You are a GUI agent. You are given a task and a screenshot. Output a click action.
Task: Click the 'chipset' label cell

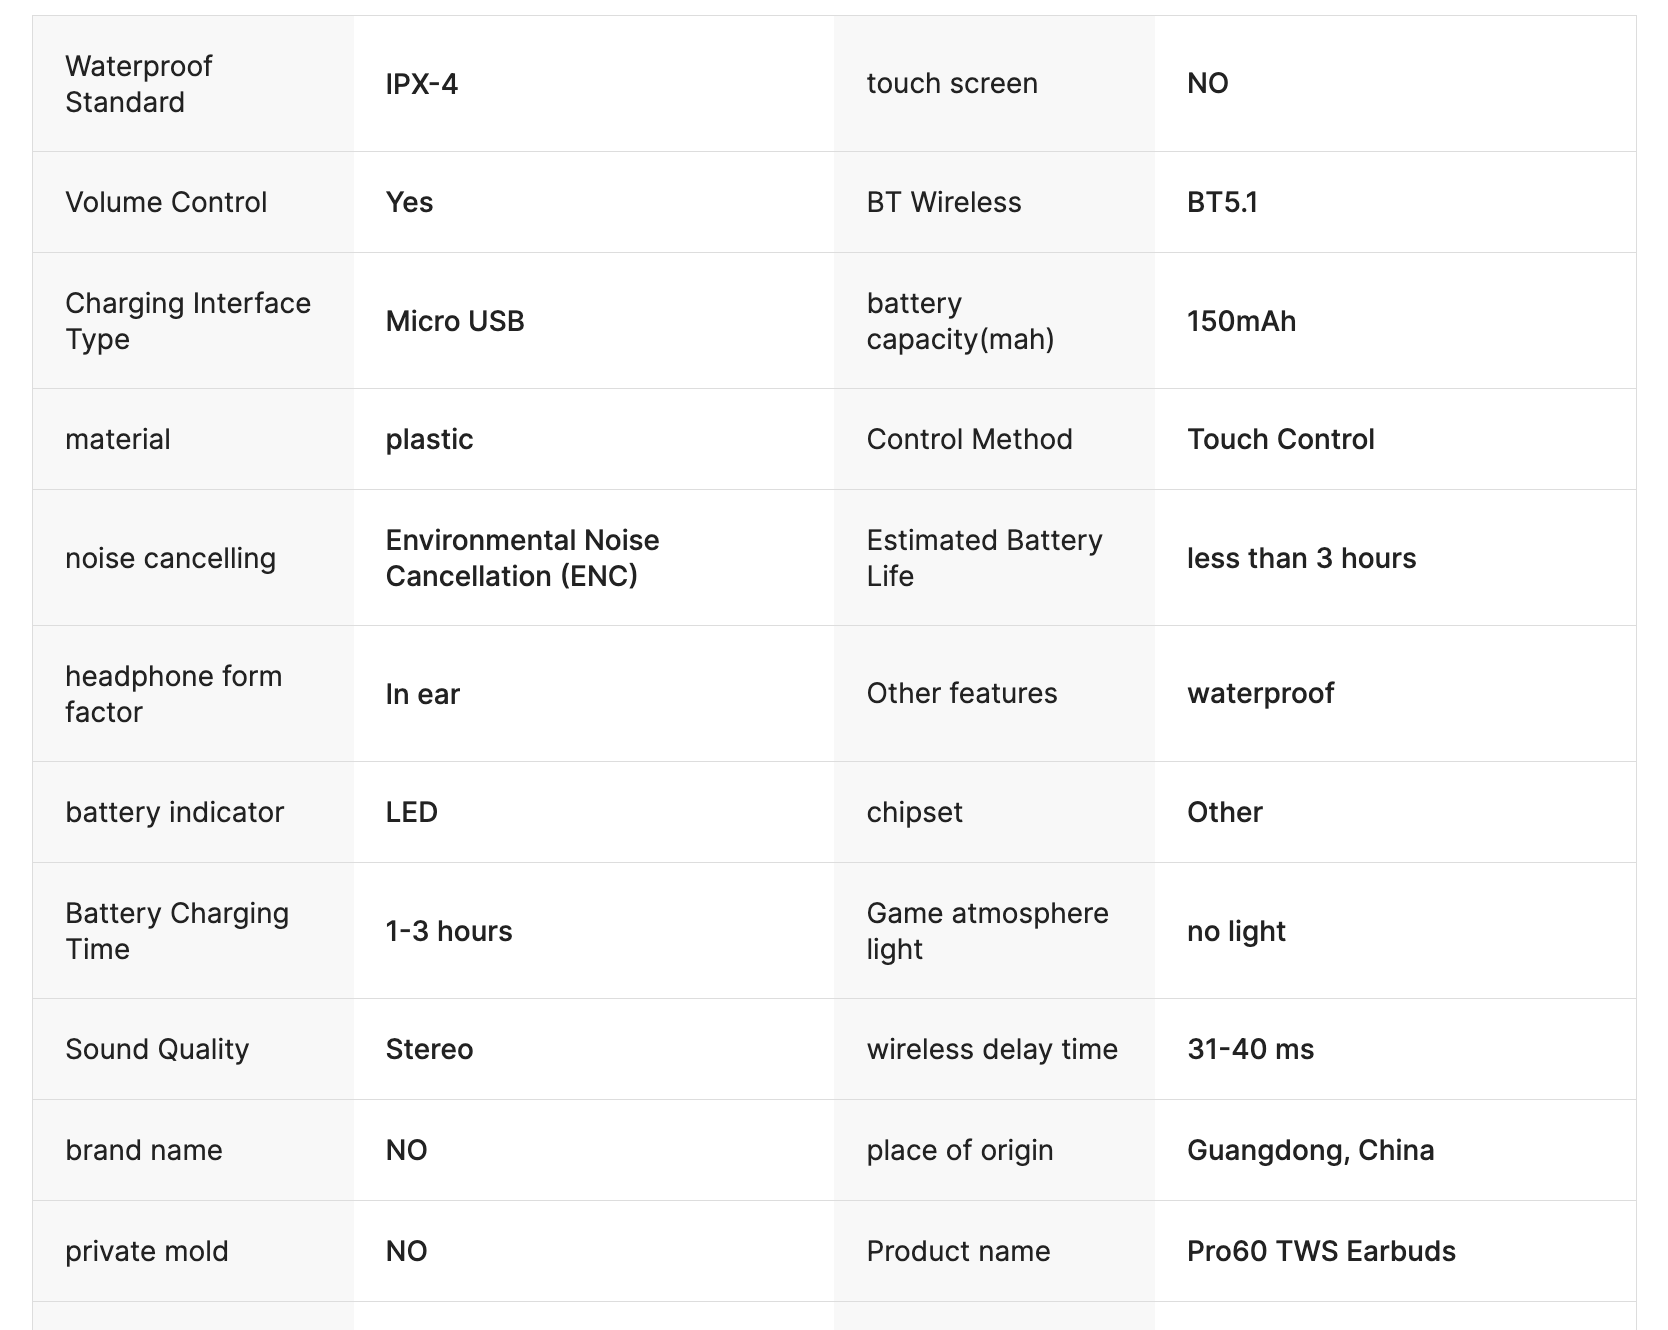click(914, 812)
